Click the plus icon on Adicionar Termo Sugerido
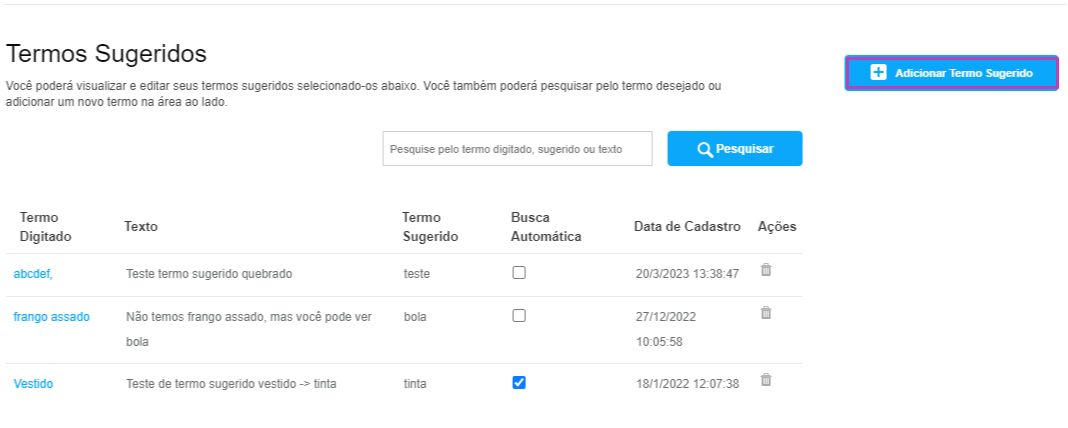The image size is (1068, 428). pos(879,73)
